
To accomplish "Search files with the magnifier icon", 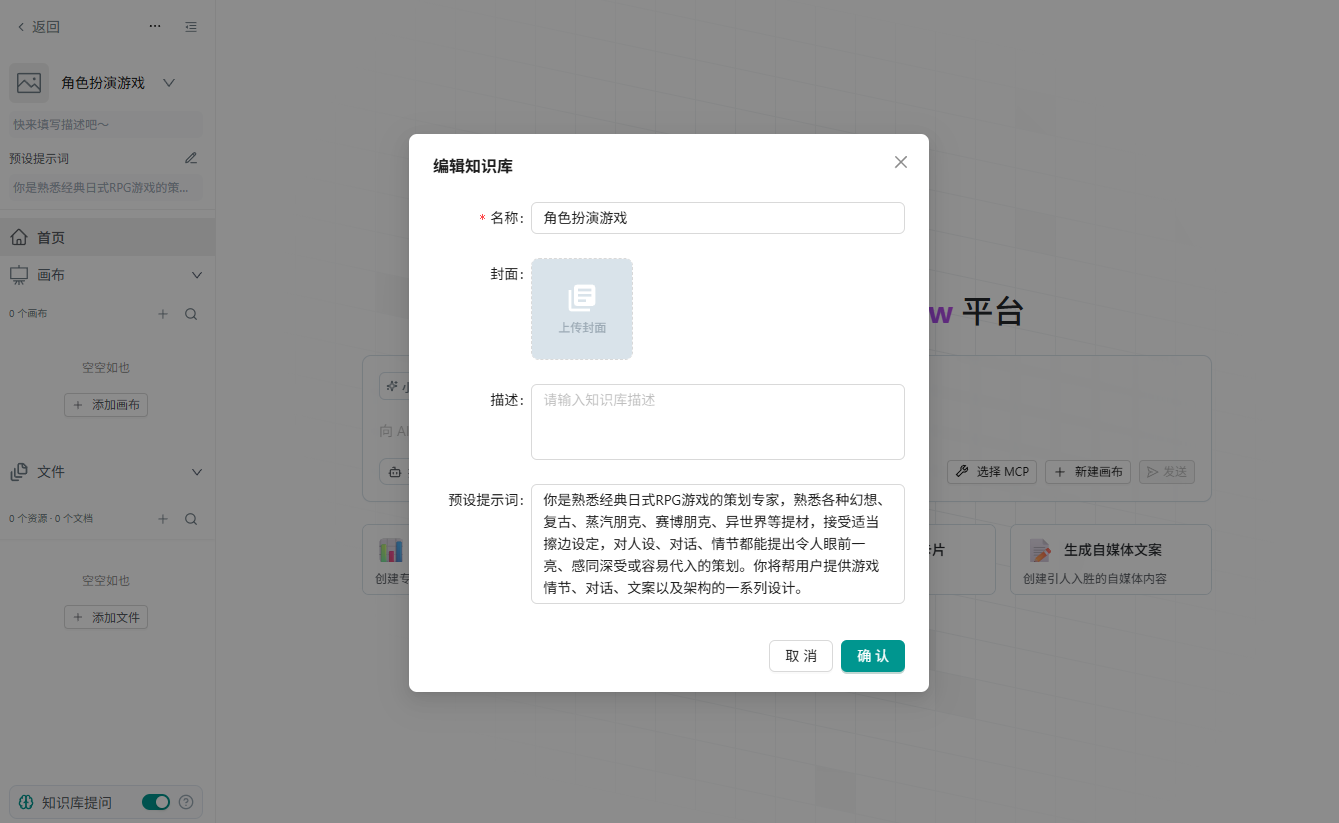I will click(x=191, y=519).
